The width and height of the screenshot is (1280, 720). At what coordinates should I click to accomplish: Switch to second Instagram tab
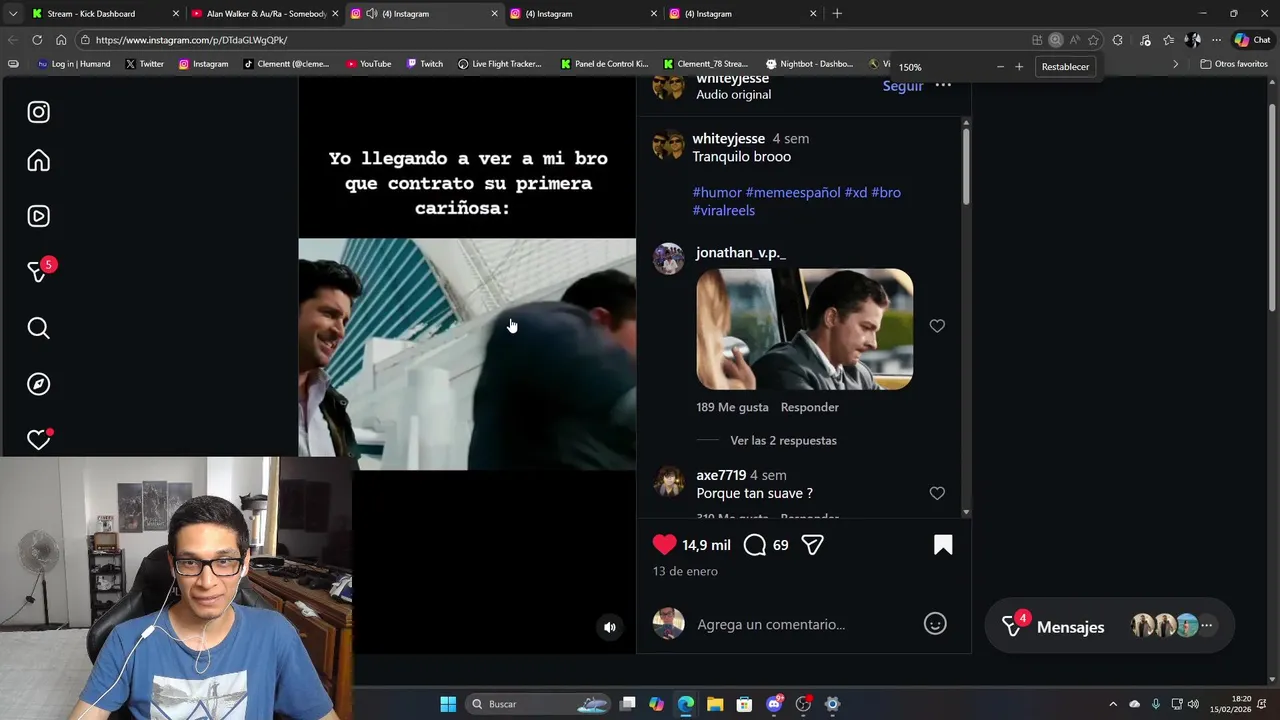[x=583, y=14]
